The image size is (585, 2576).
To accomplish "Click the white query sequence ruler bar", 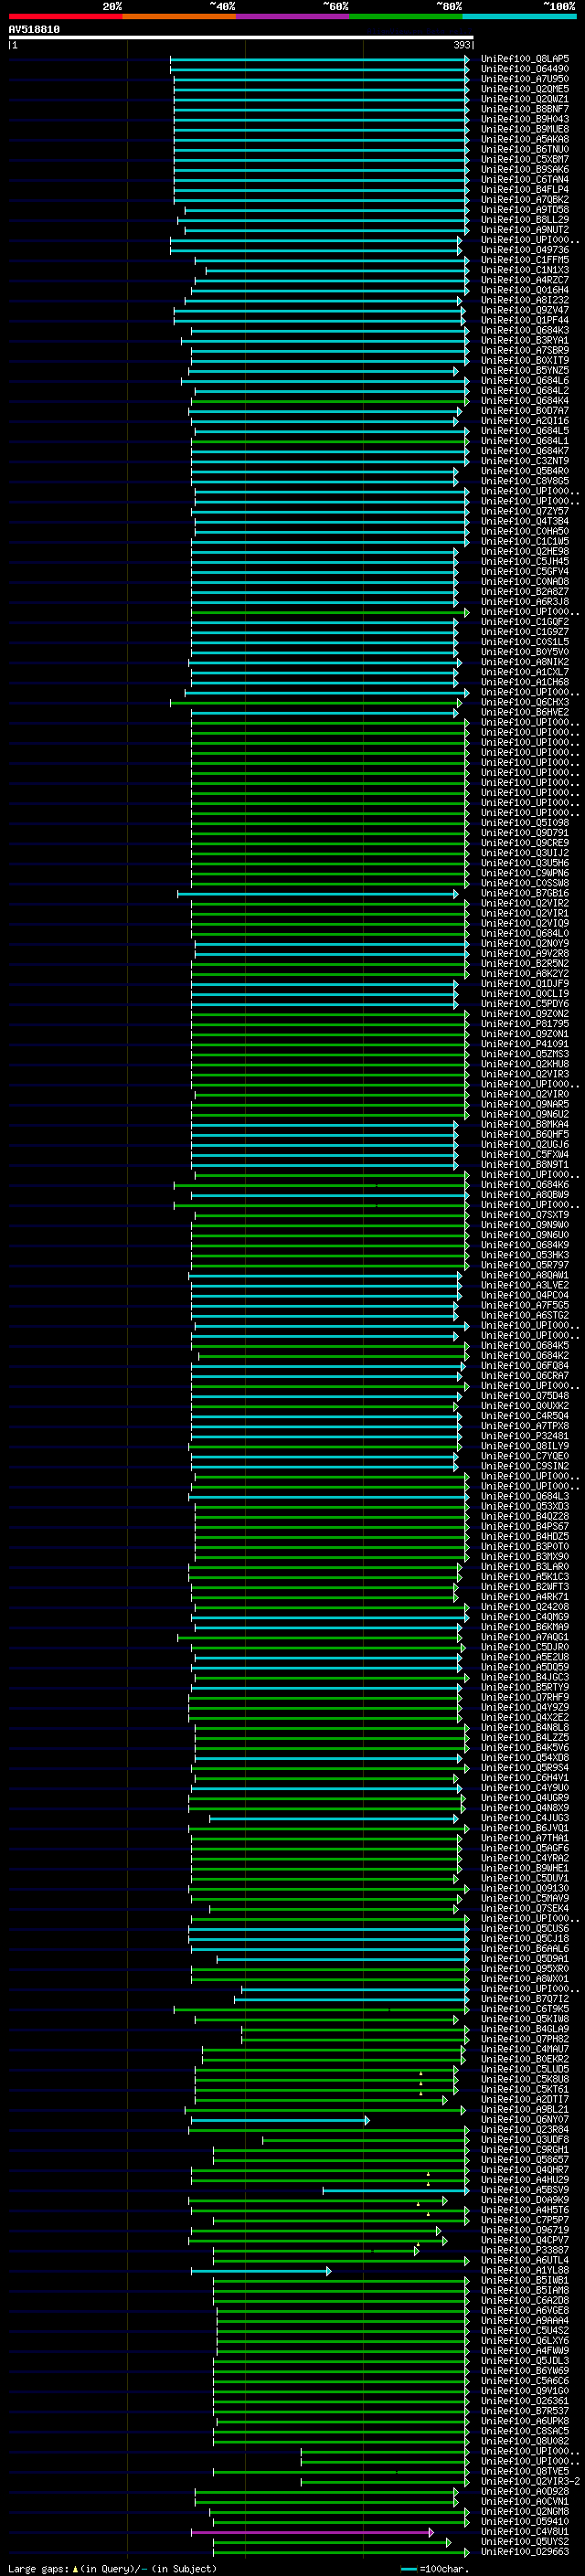I will [240, 37].
